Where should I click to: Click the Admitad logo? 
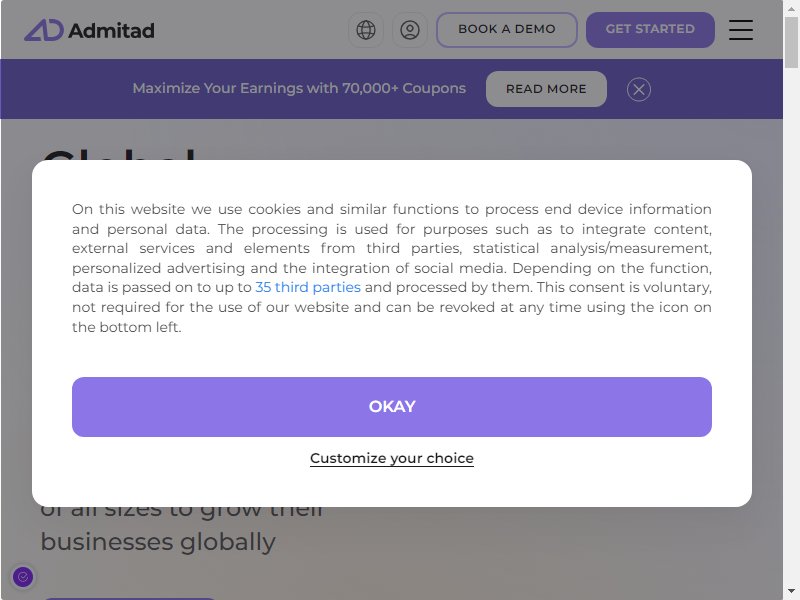89,30
